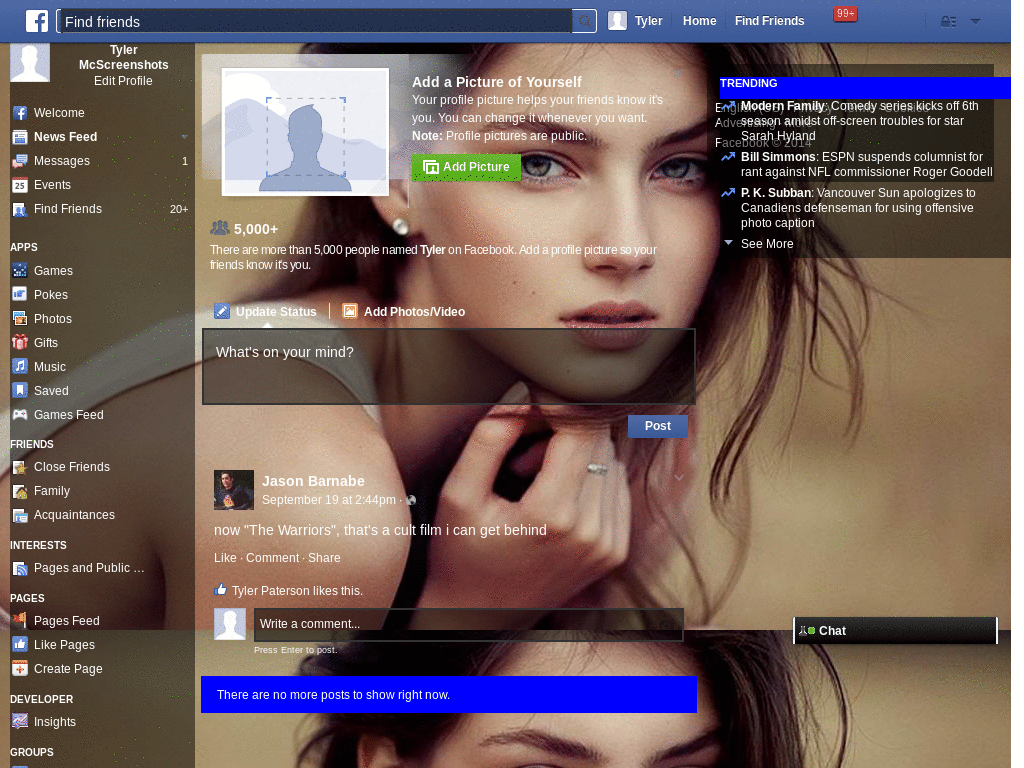This screenshot has height=768, width=1024.
Task: Click the Insights chart icon
Action: 20,721
